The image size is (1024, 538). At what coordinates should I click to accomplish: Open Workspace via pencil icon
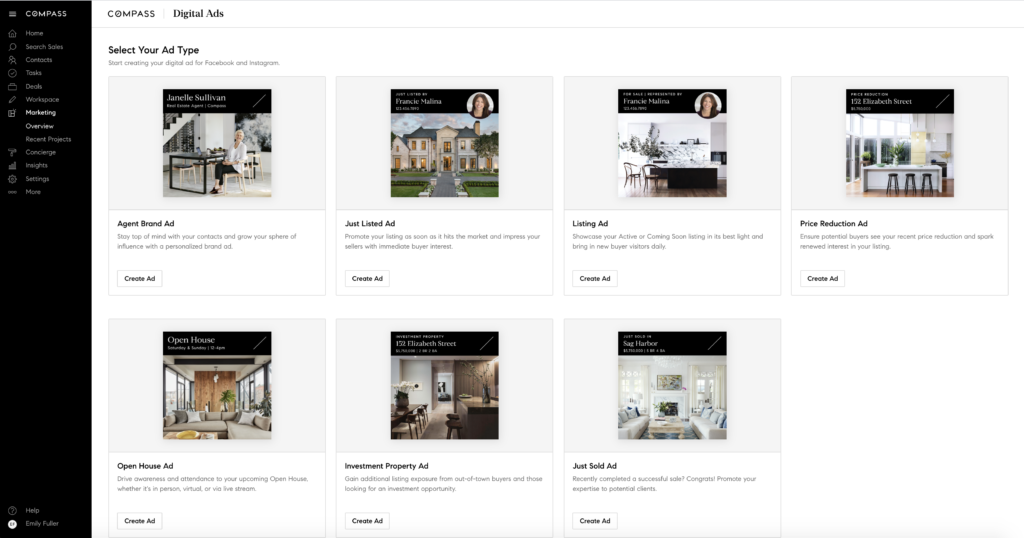click(x=12, y=100)
